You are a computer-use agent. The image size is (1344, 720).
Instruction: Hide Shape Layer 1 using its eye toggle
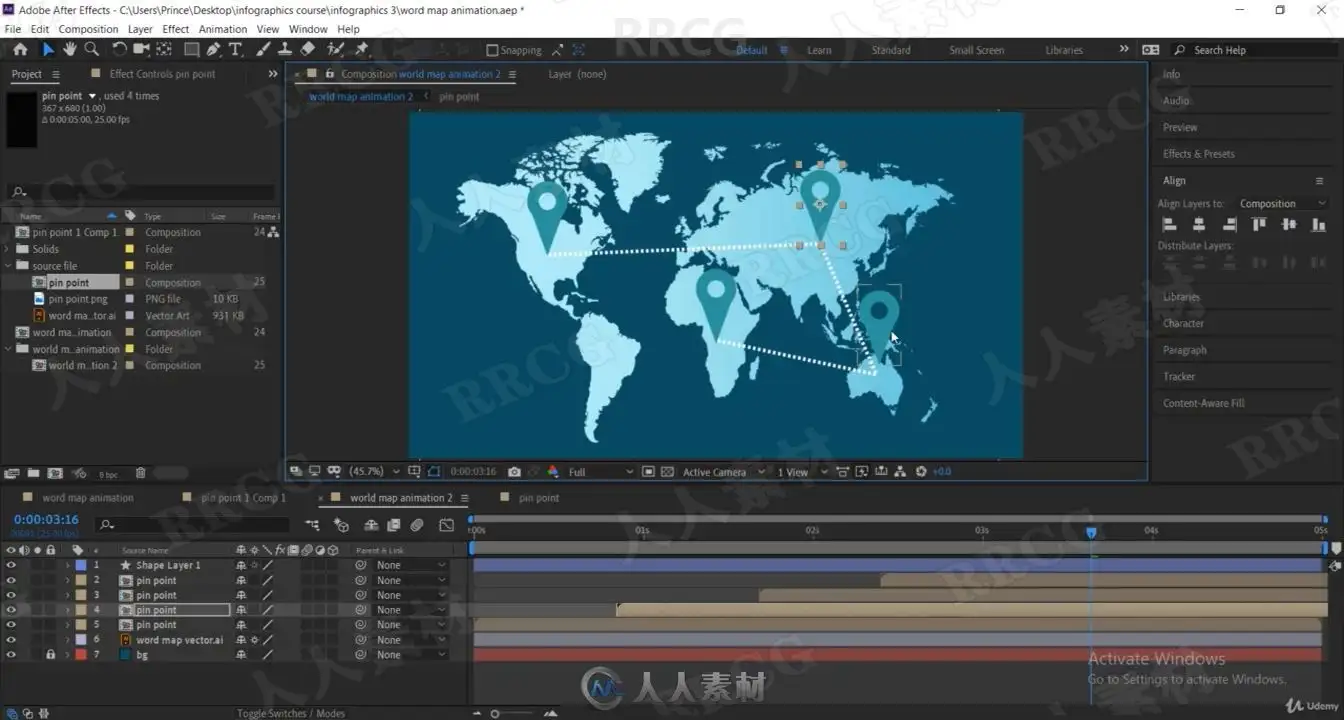[x=11, y=565]
